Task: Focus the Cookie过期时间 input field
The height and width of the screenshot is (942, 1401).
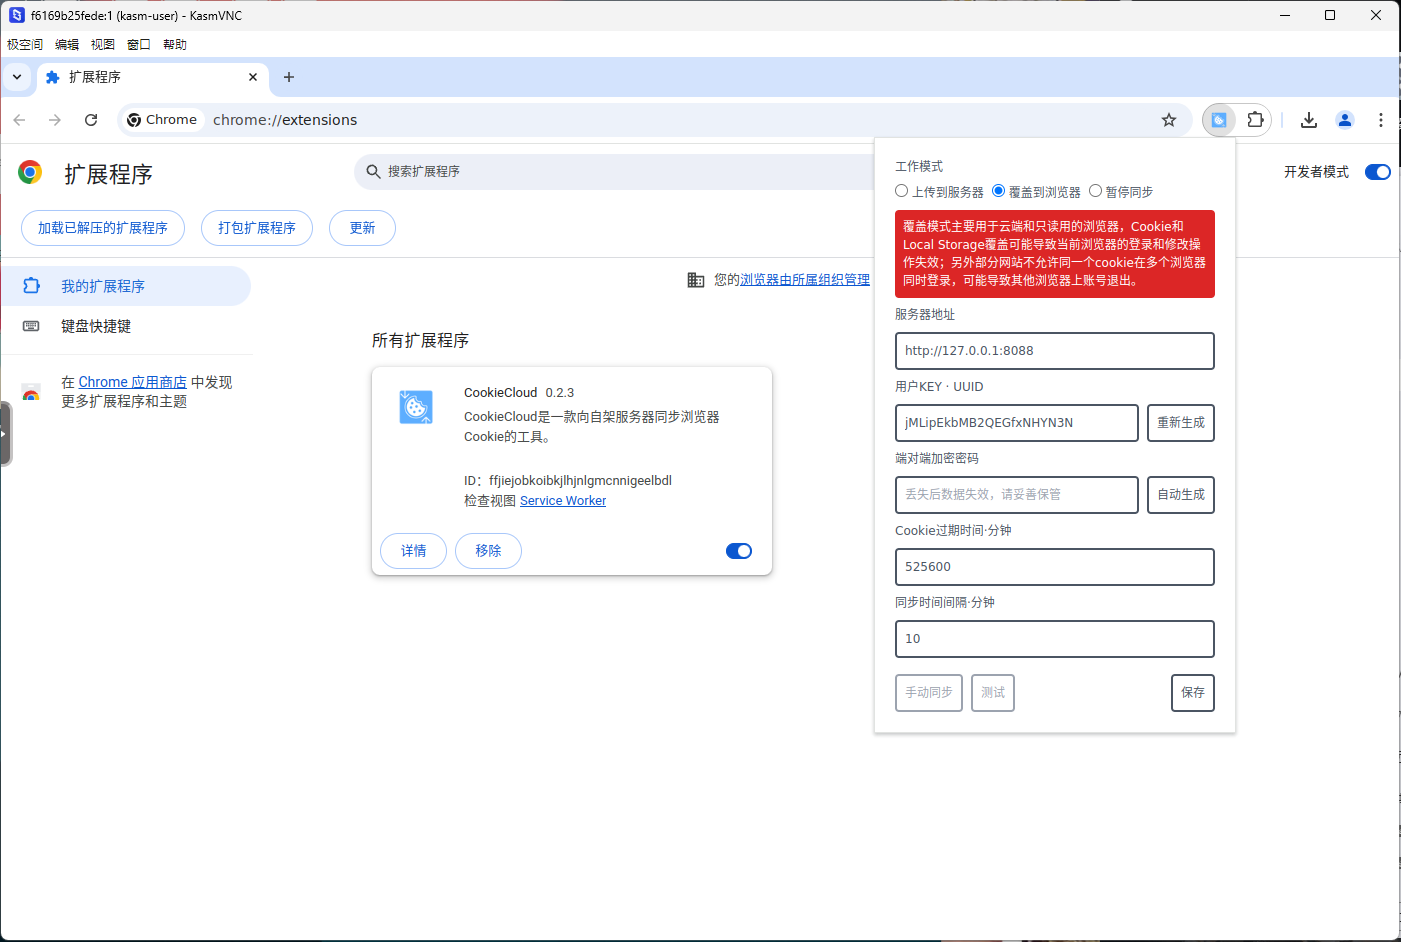Action: 1055,567
